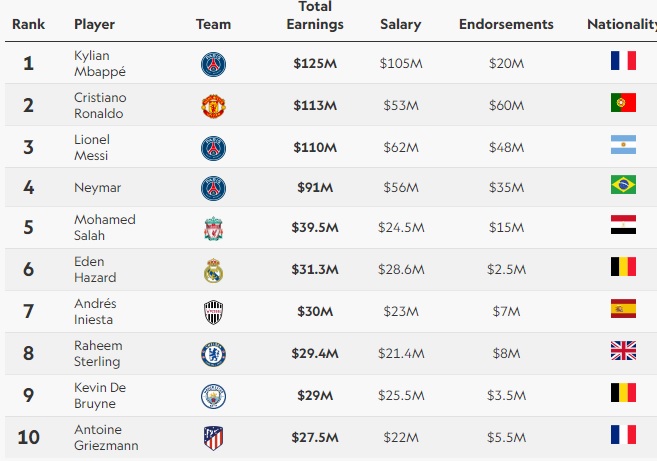Sort by the Total Earnings column header
This screenshot has height=461, width=657.
[x=314, y=16]
